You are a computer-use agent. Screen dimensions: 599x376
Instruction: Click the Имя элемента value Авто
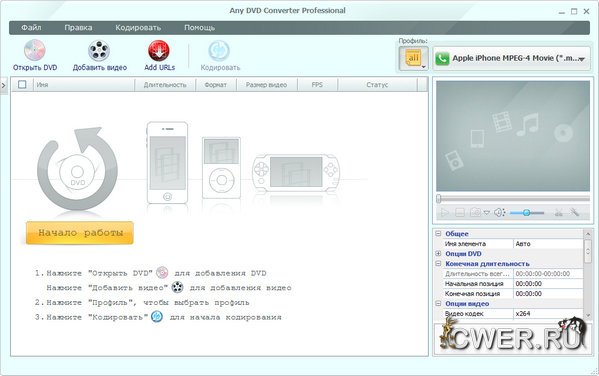pos(548,243)
